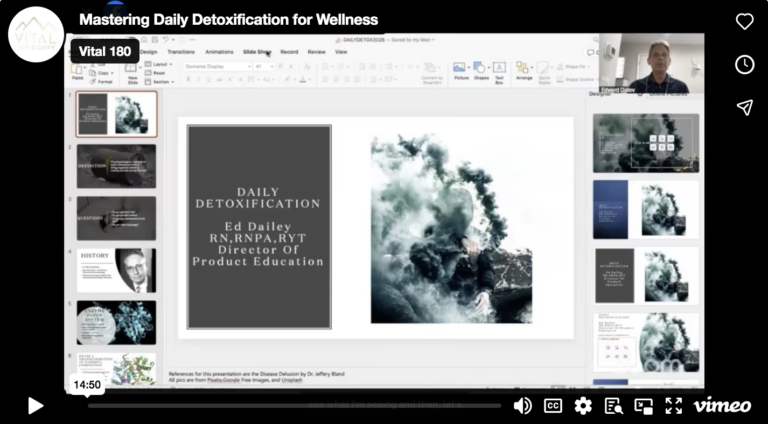Toggle italic formatting
Viewport: 768px width, 424px height.
[198, 79]
